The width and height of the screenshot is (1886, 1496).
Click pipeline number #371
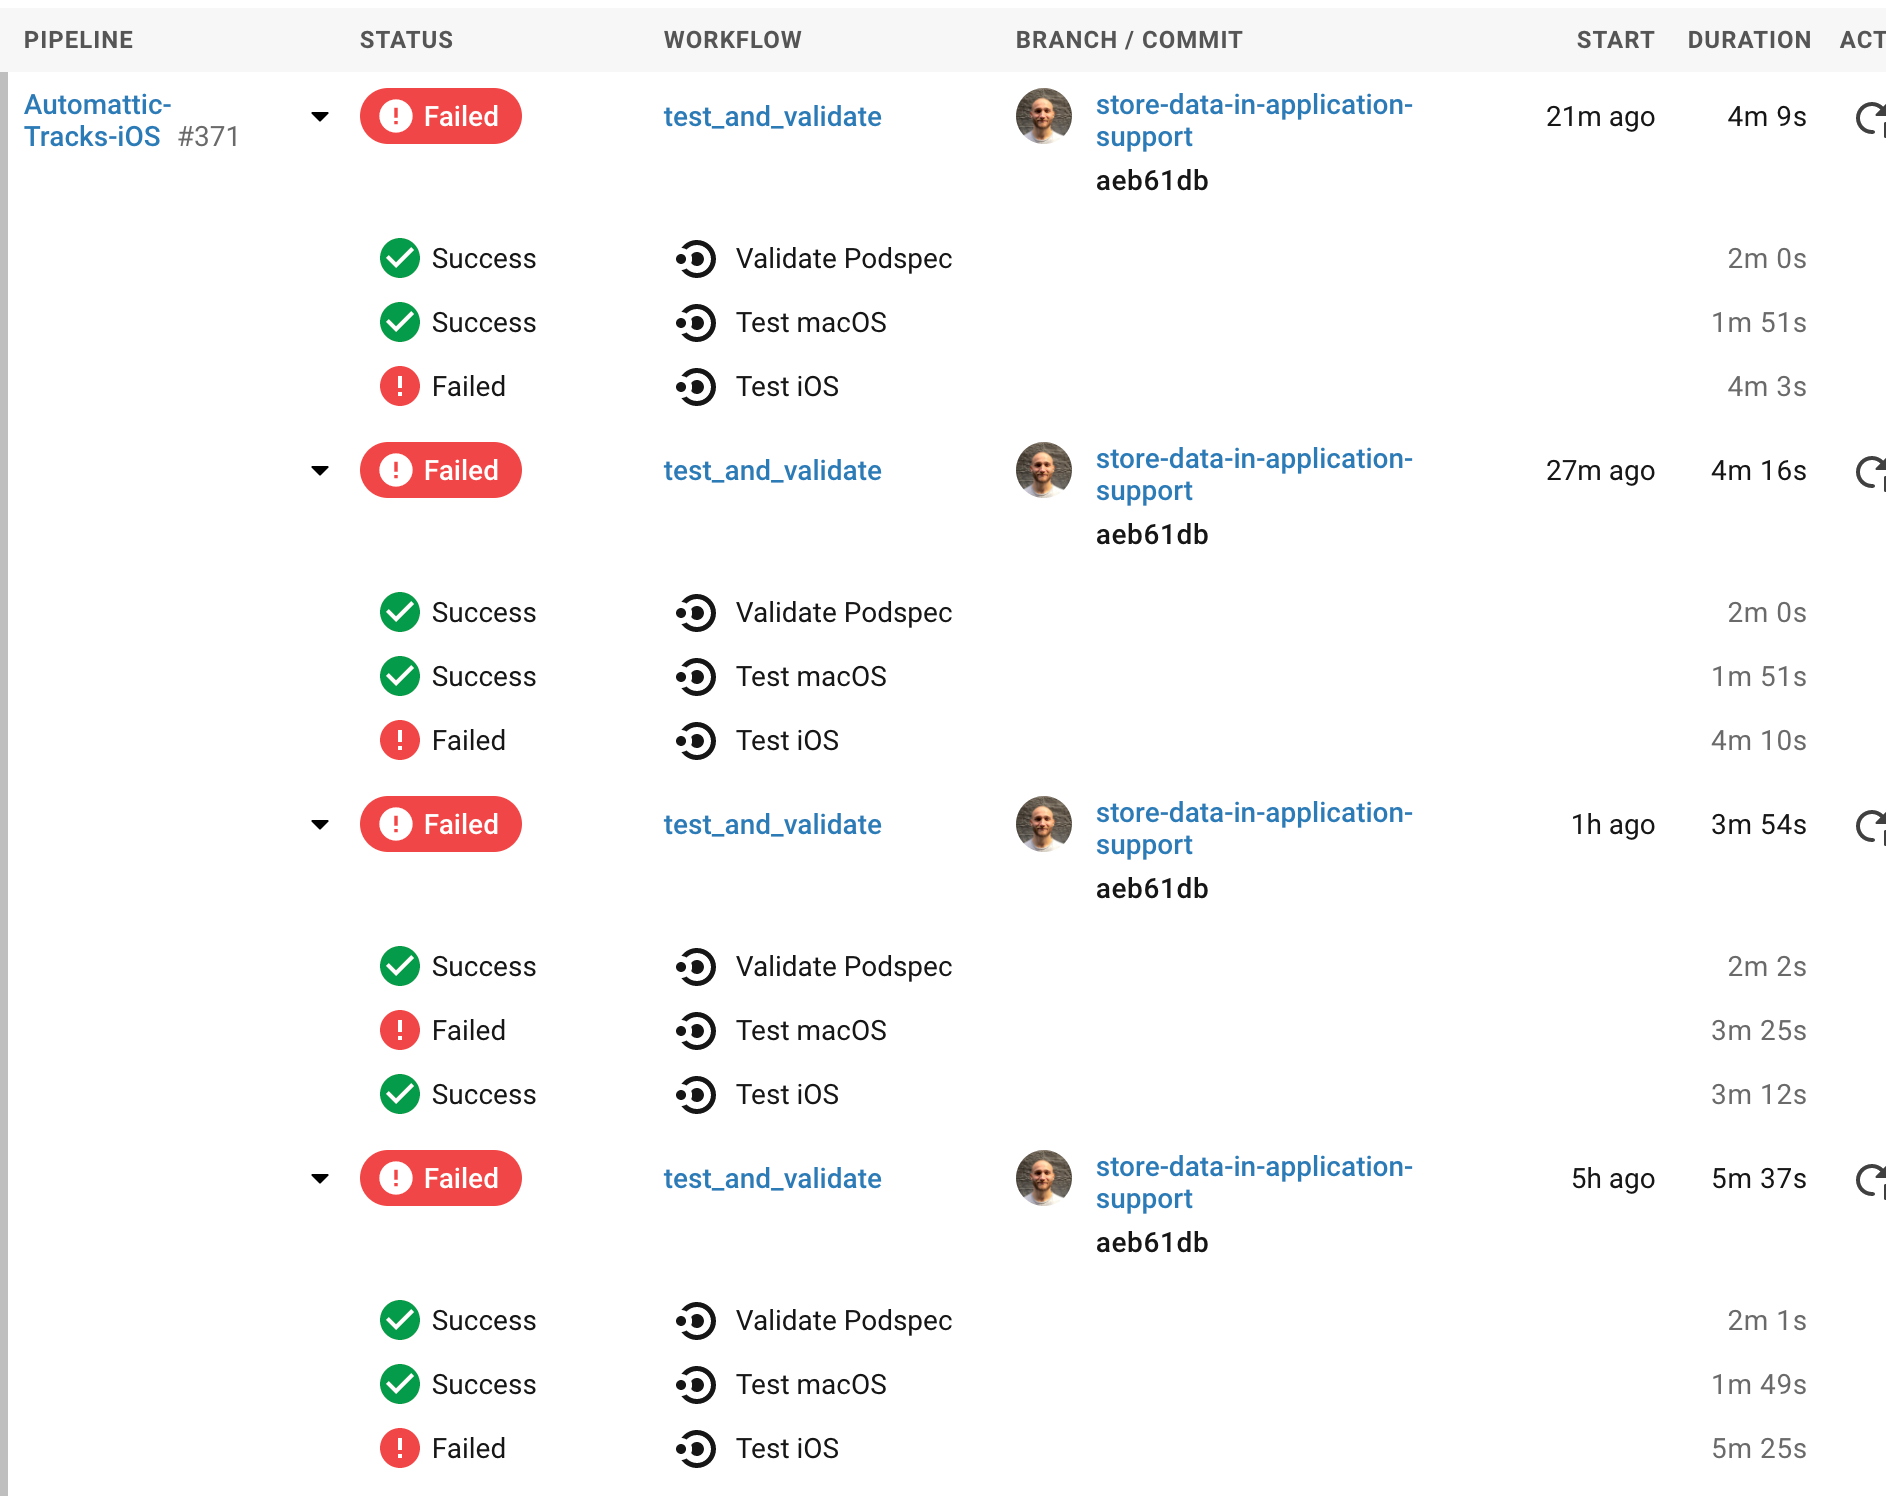pyautogui.click(x=208, y=137)
